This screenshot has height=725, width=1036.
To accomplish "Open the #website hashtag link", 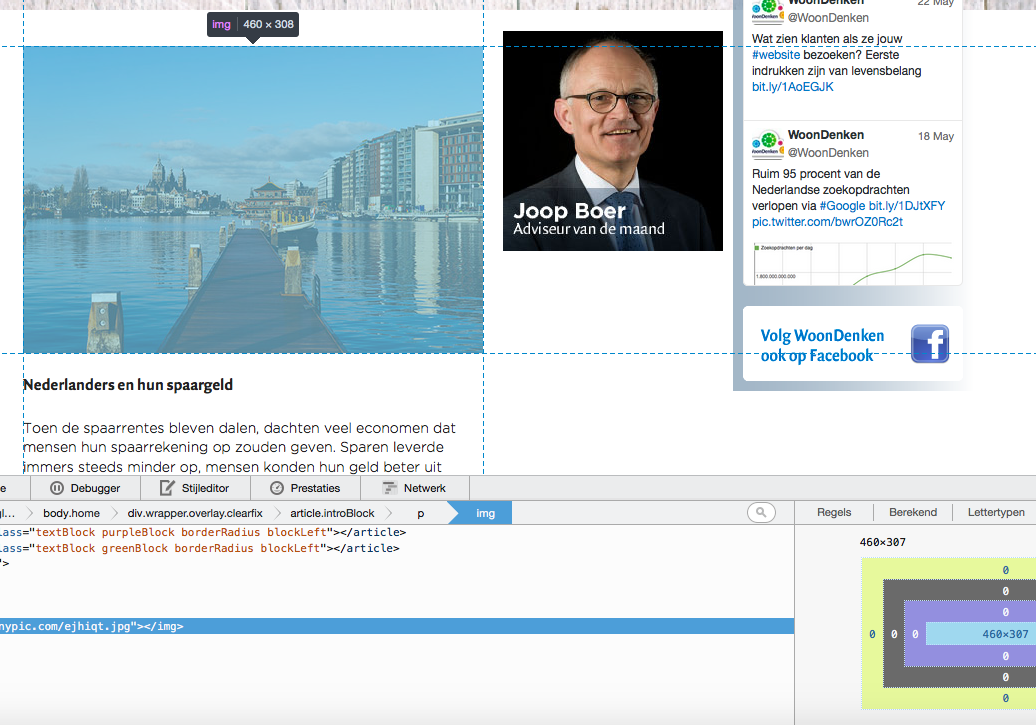I will pyautogui.click(x=776, y=55).
